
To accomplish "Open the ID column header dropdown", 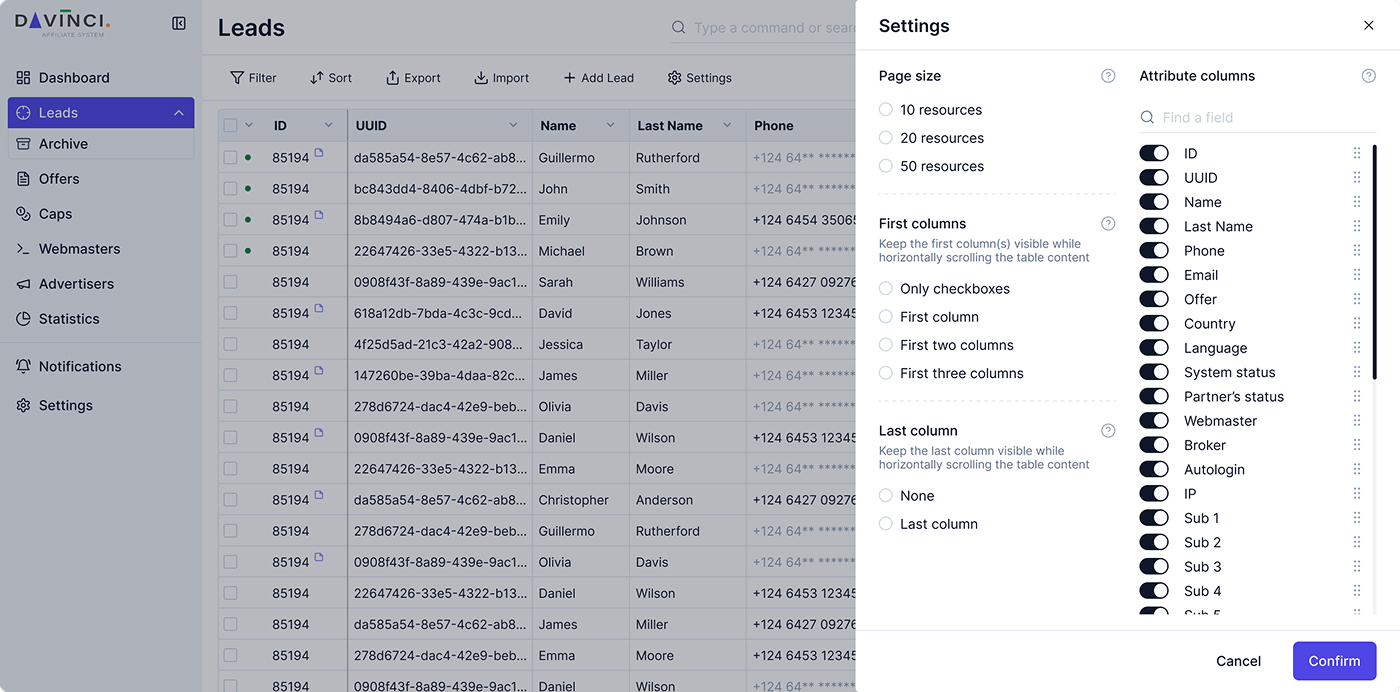I will coord(328,125).
